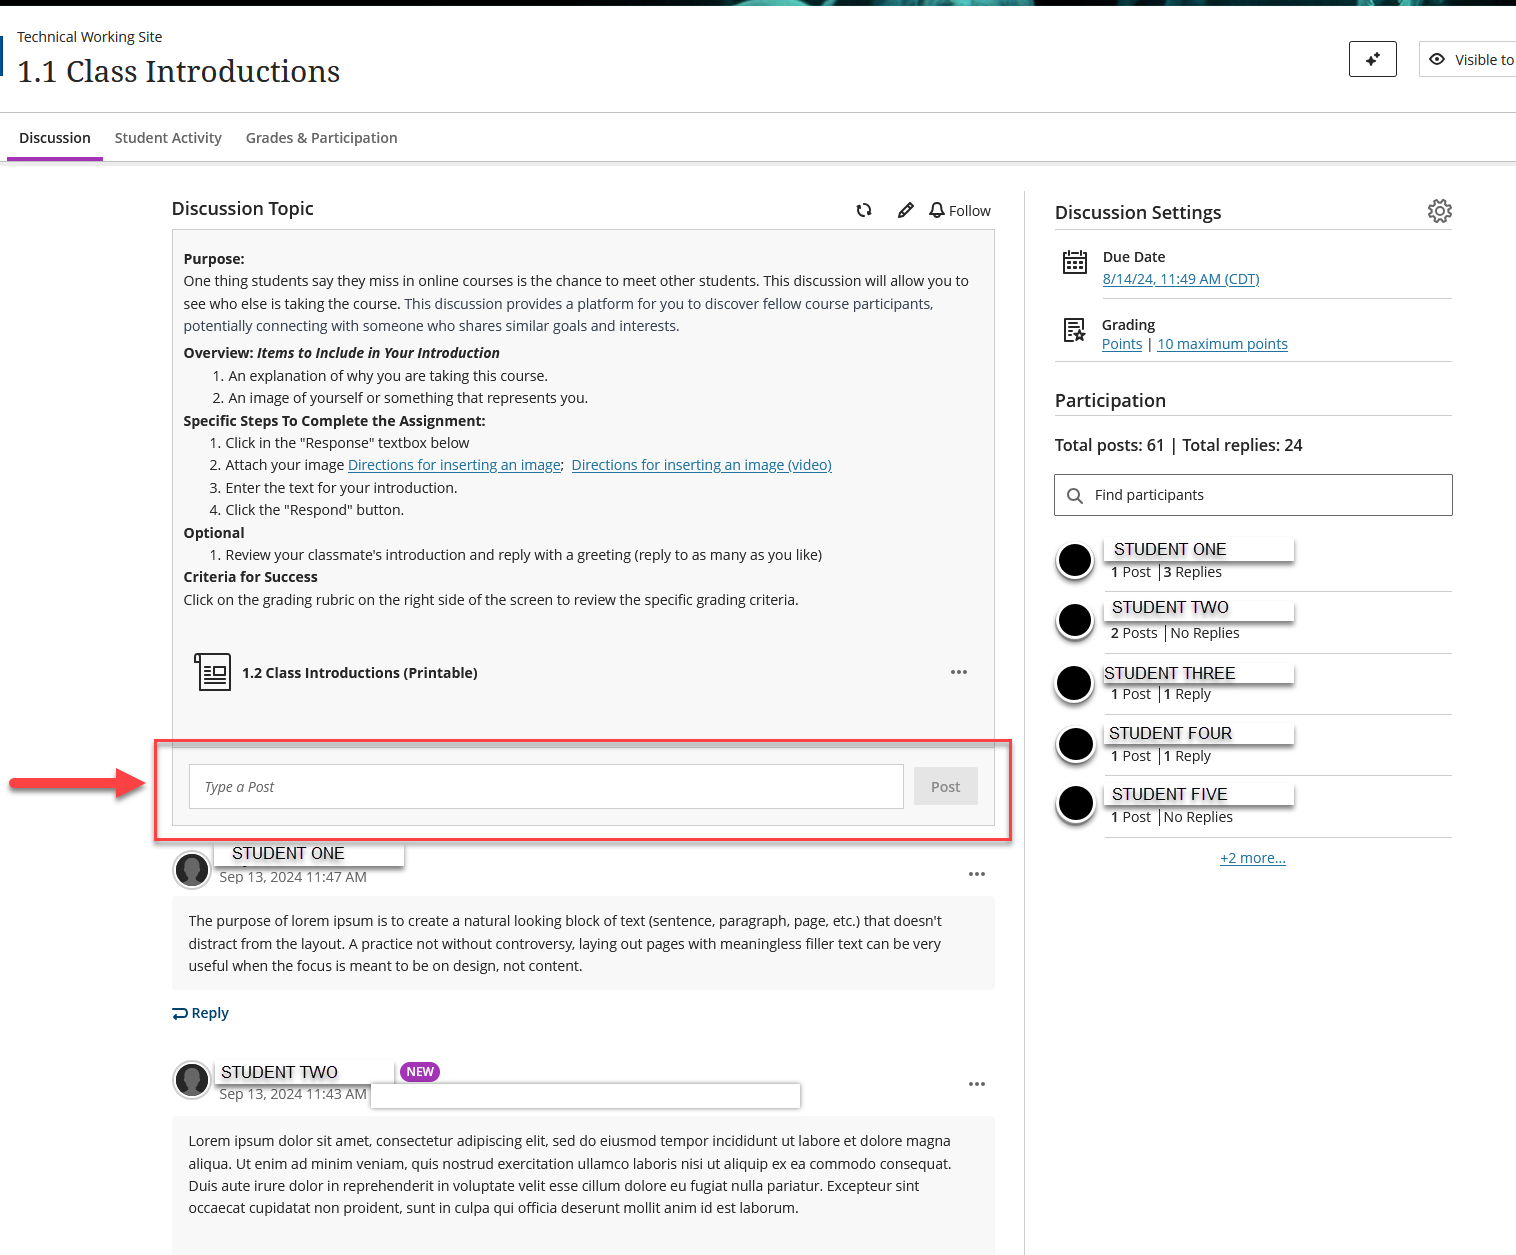The image size is (1516, 1255).
Task: Toggle Follow on this discussion
Action: tap(958, 210)
